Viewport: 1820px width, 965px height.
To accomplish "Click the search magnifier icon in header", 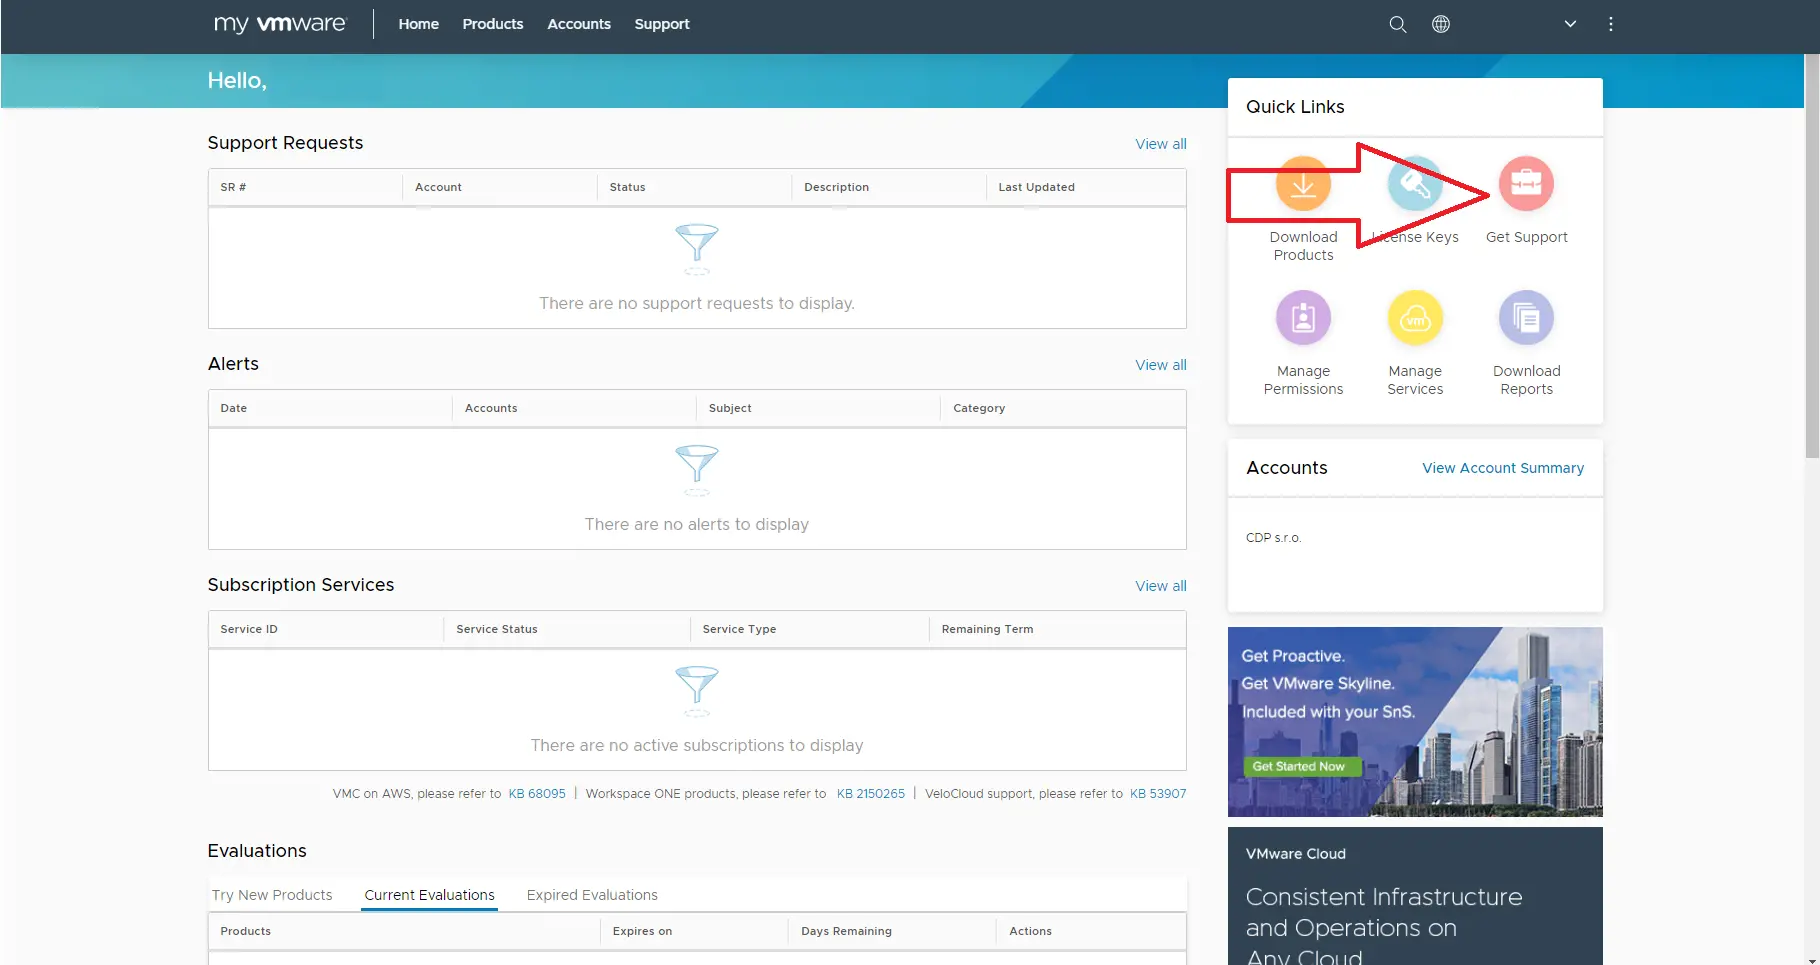I will (1398, 24).
